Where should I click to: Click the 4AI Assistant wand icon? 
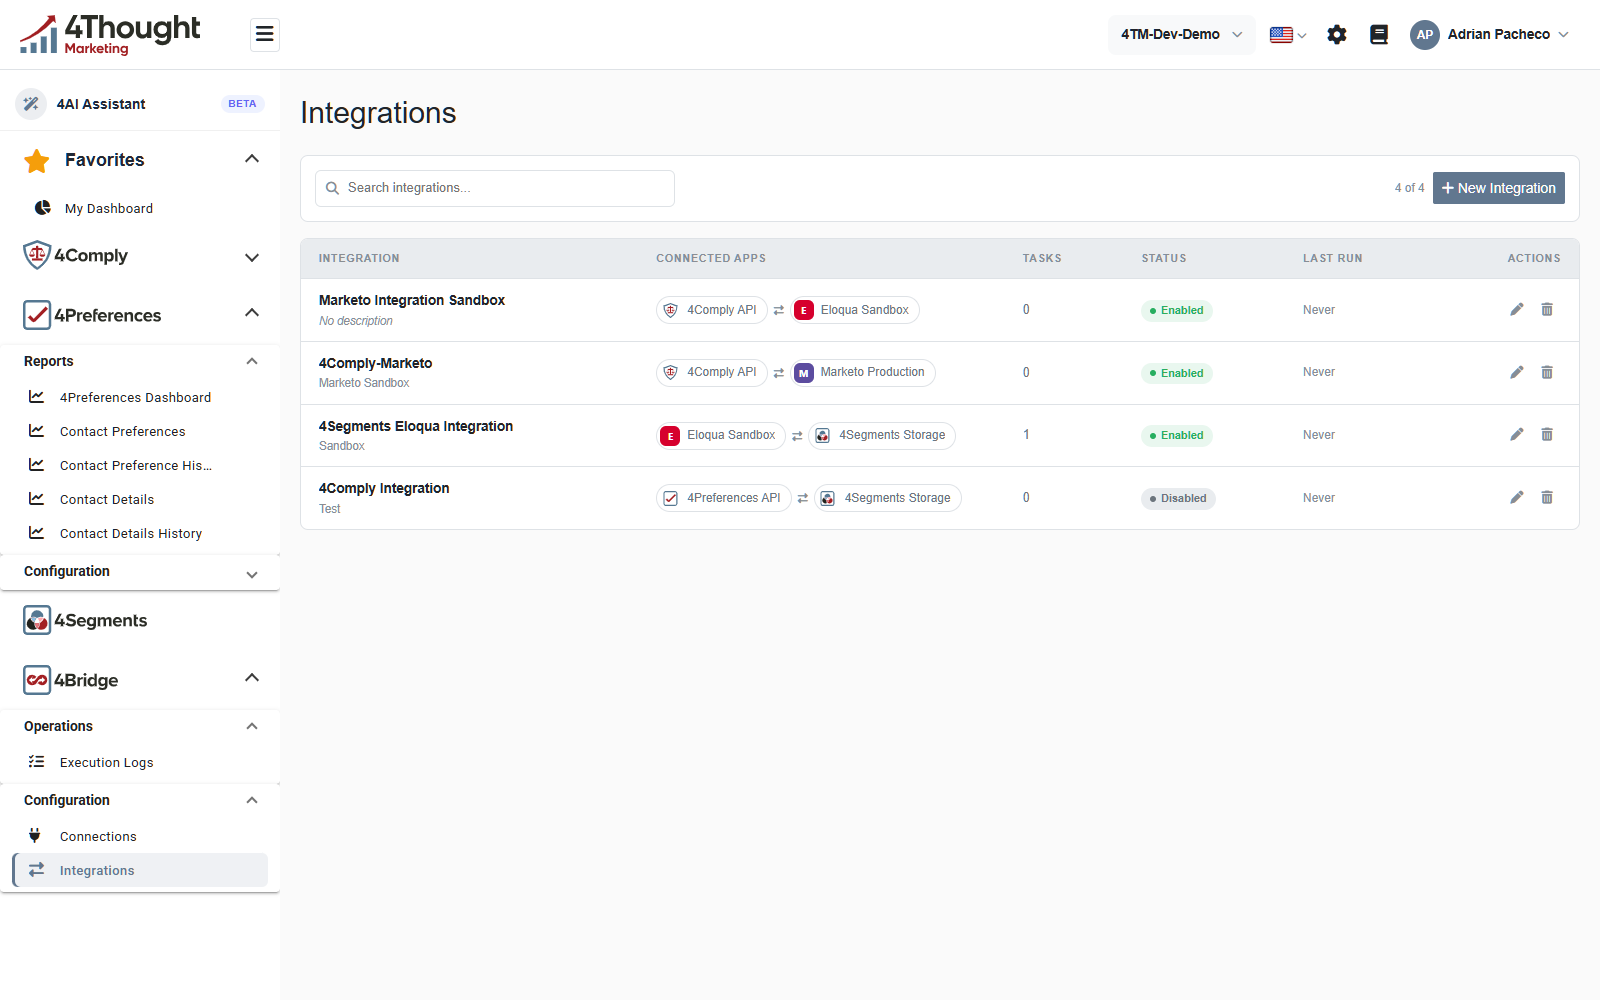(31, 104)
